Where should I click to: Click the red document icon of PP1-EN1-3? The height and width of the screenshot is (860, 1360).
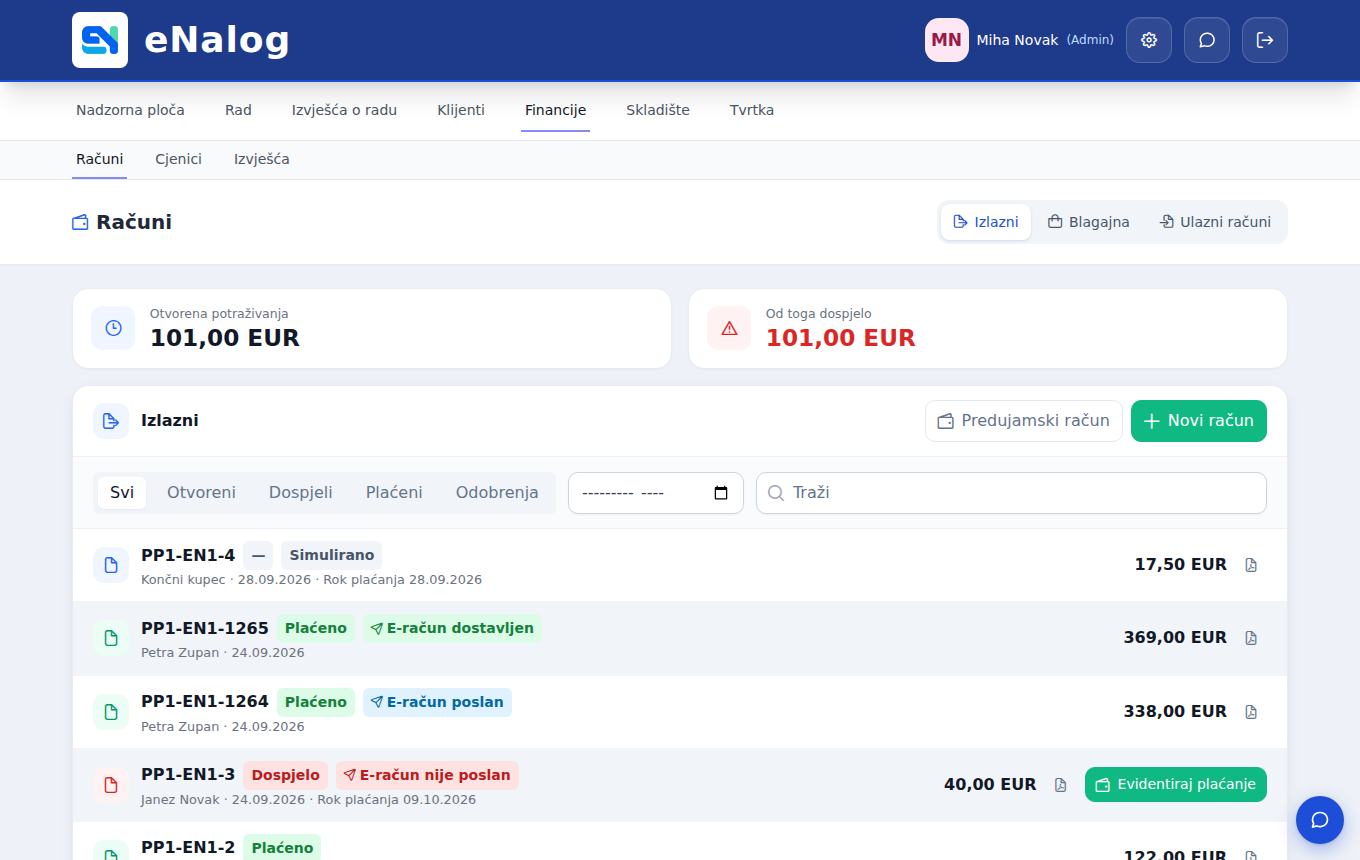pos(111,785)
